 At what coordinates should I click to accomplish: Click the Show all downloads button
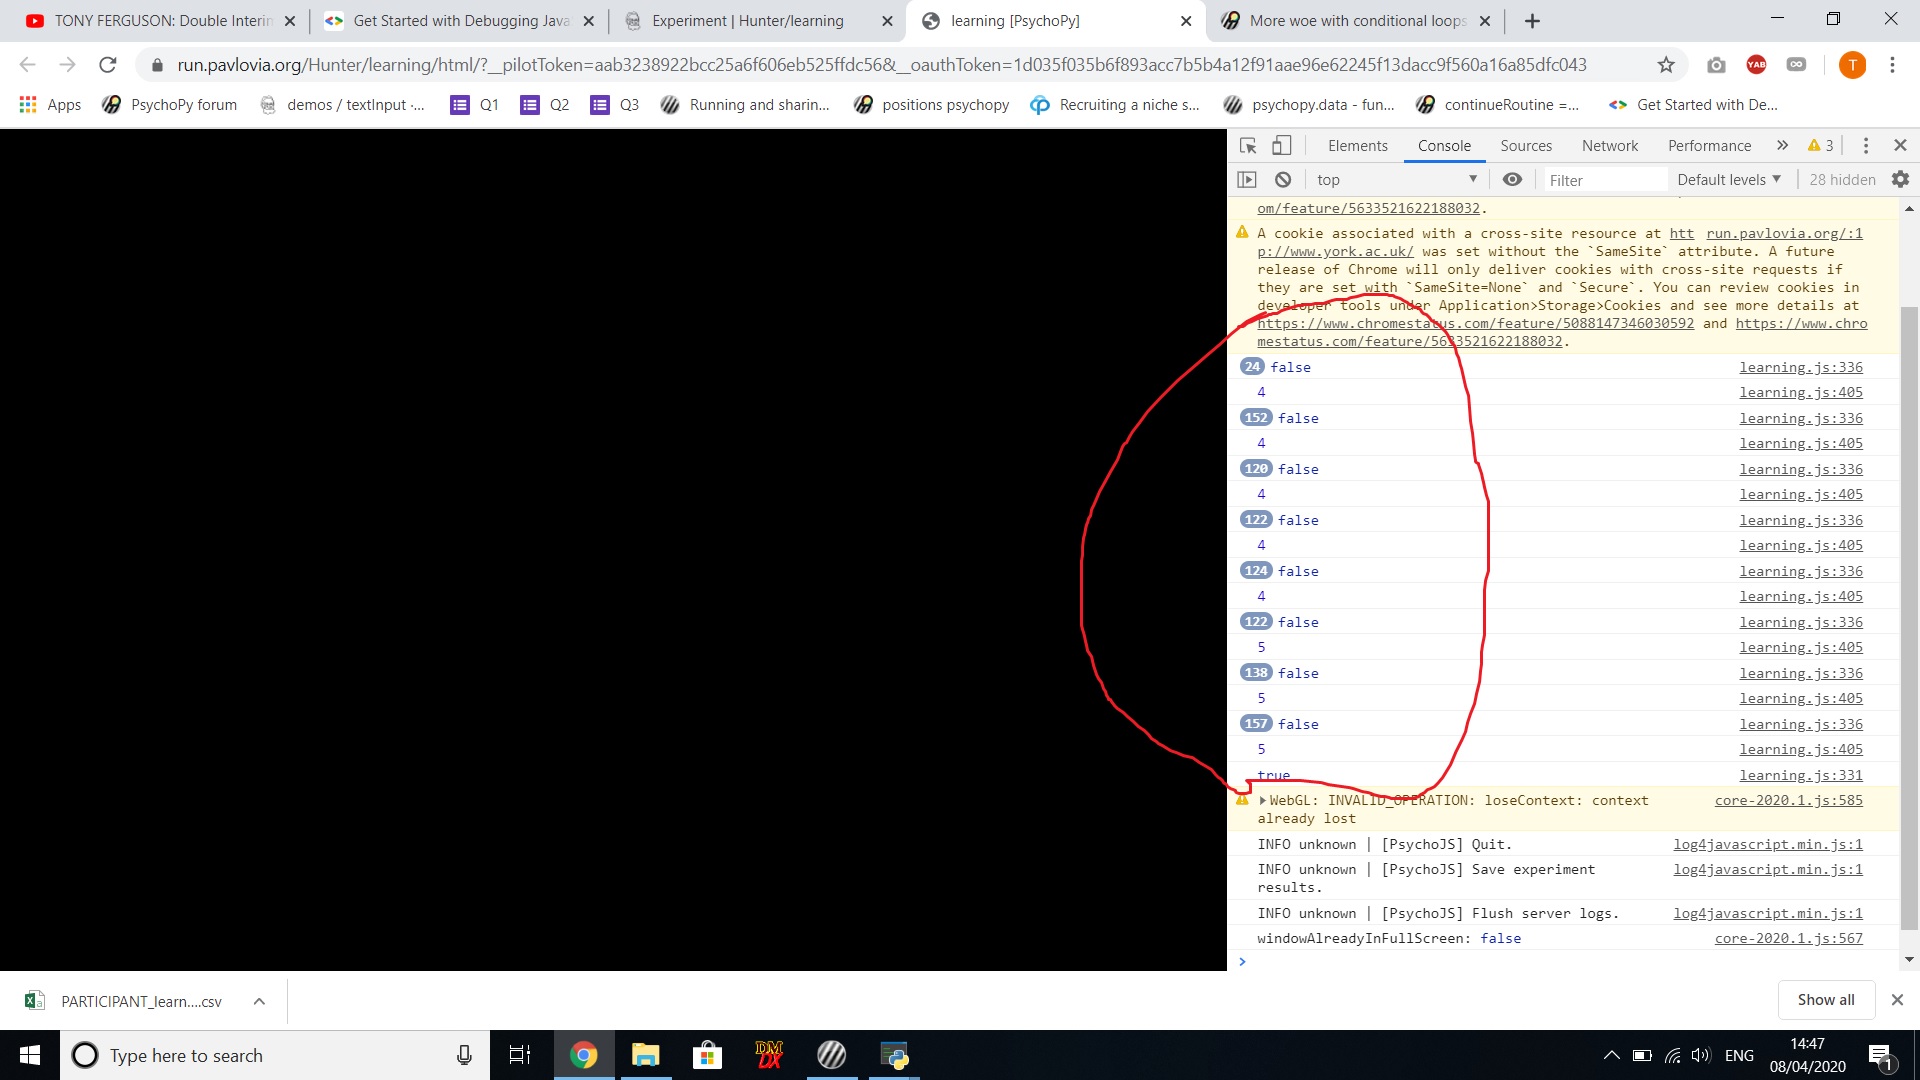tap(1825, 1000)
